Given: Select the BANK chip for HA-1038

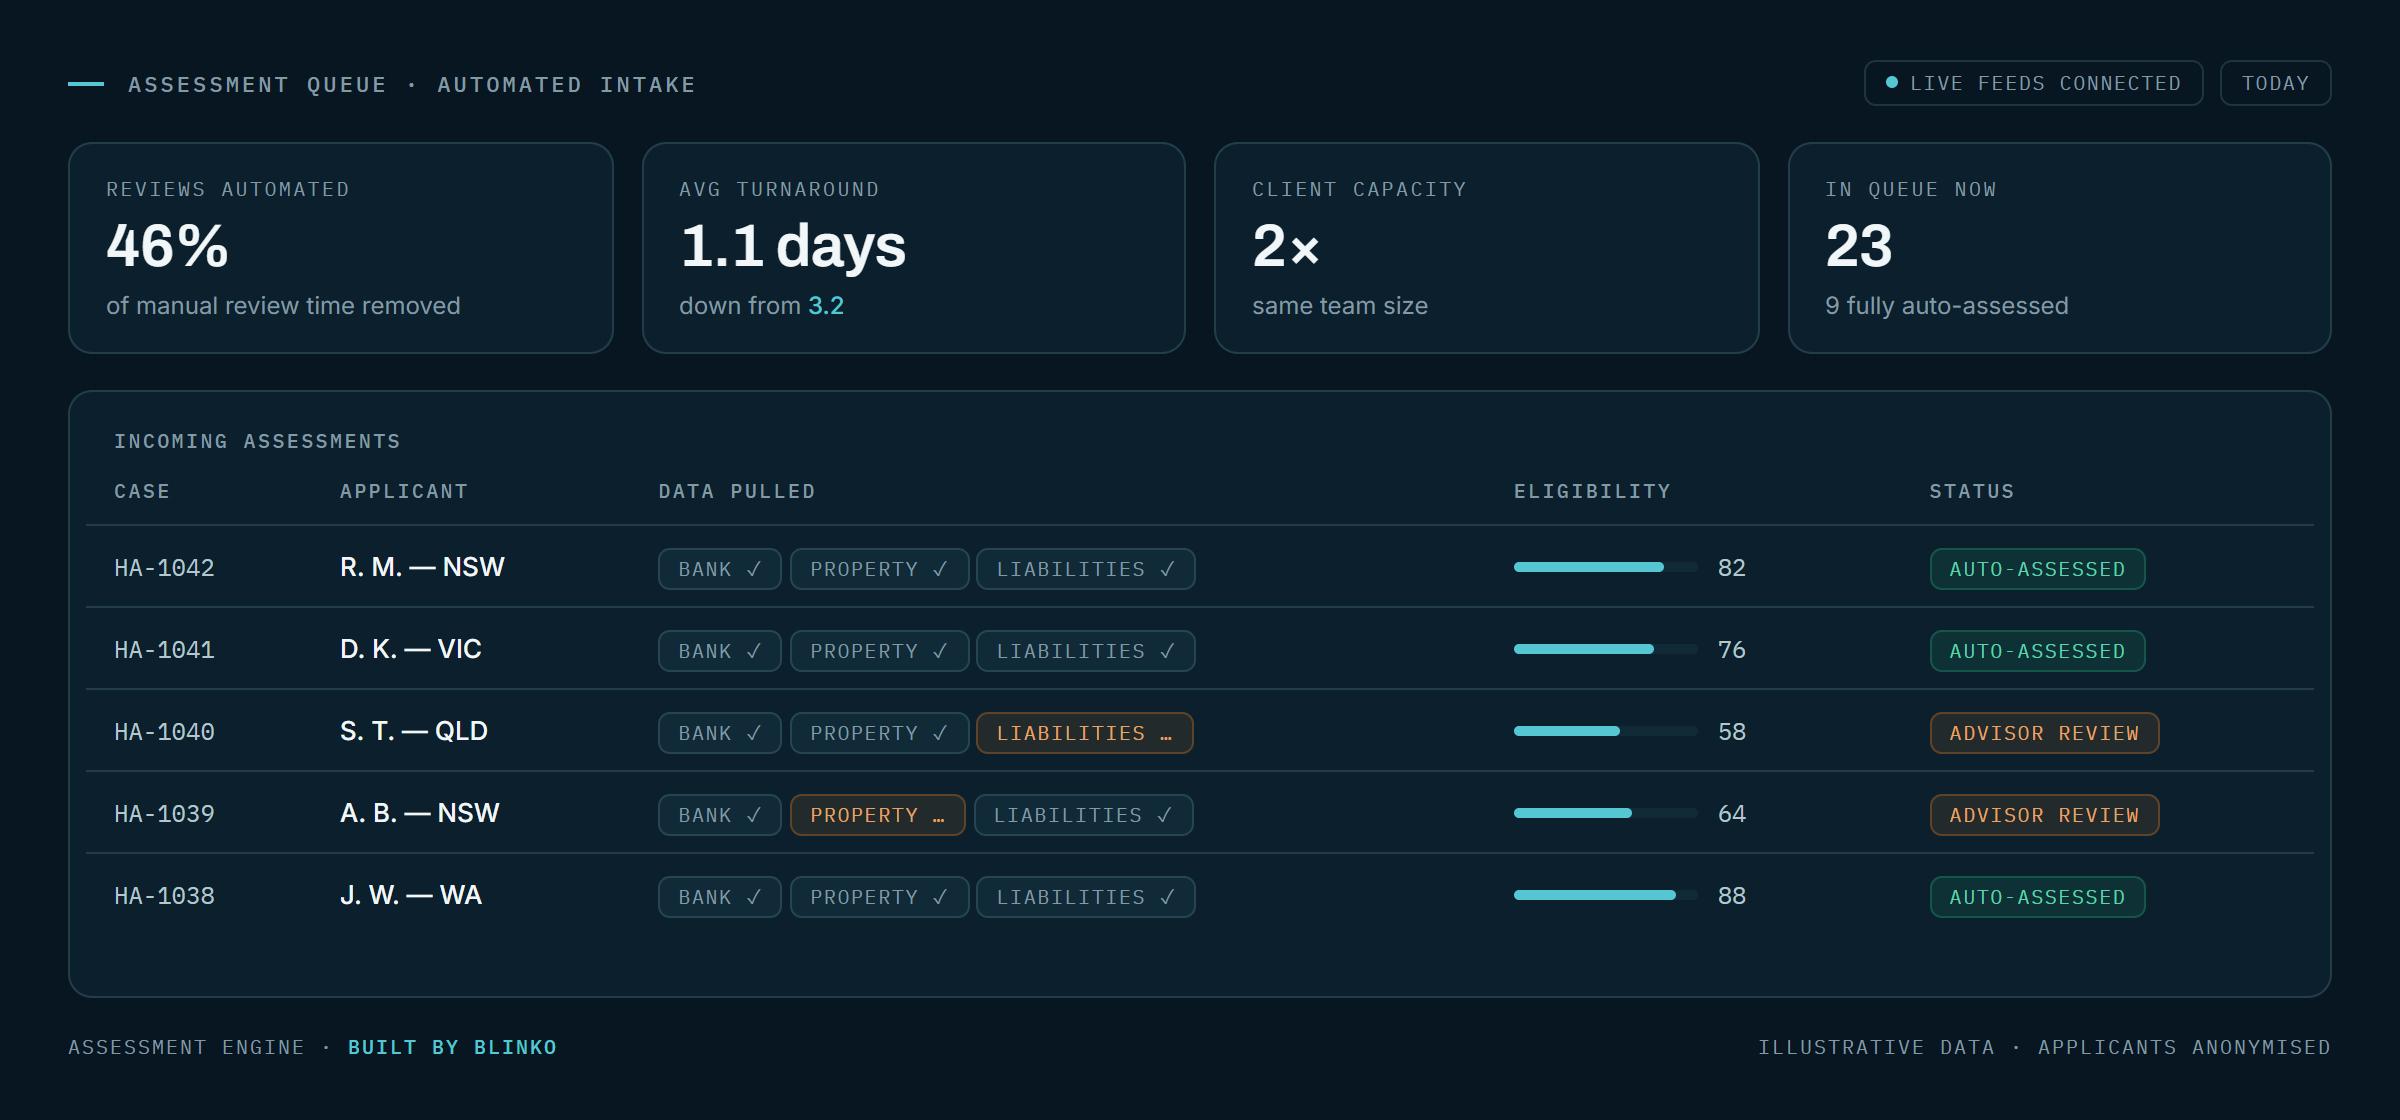Looking at the screenshot, I should coord(719,897).
